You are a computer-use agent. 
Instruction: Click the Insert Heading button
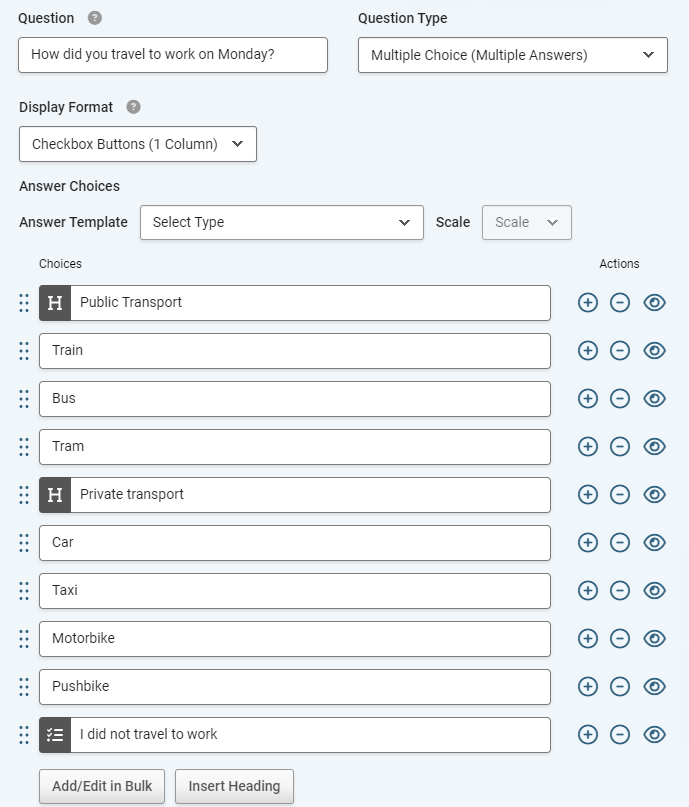(x=234, y=786)
